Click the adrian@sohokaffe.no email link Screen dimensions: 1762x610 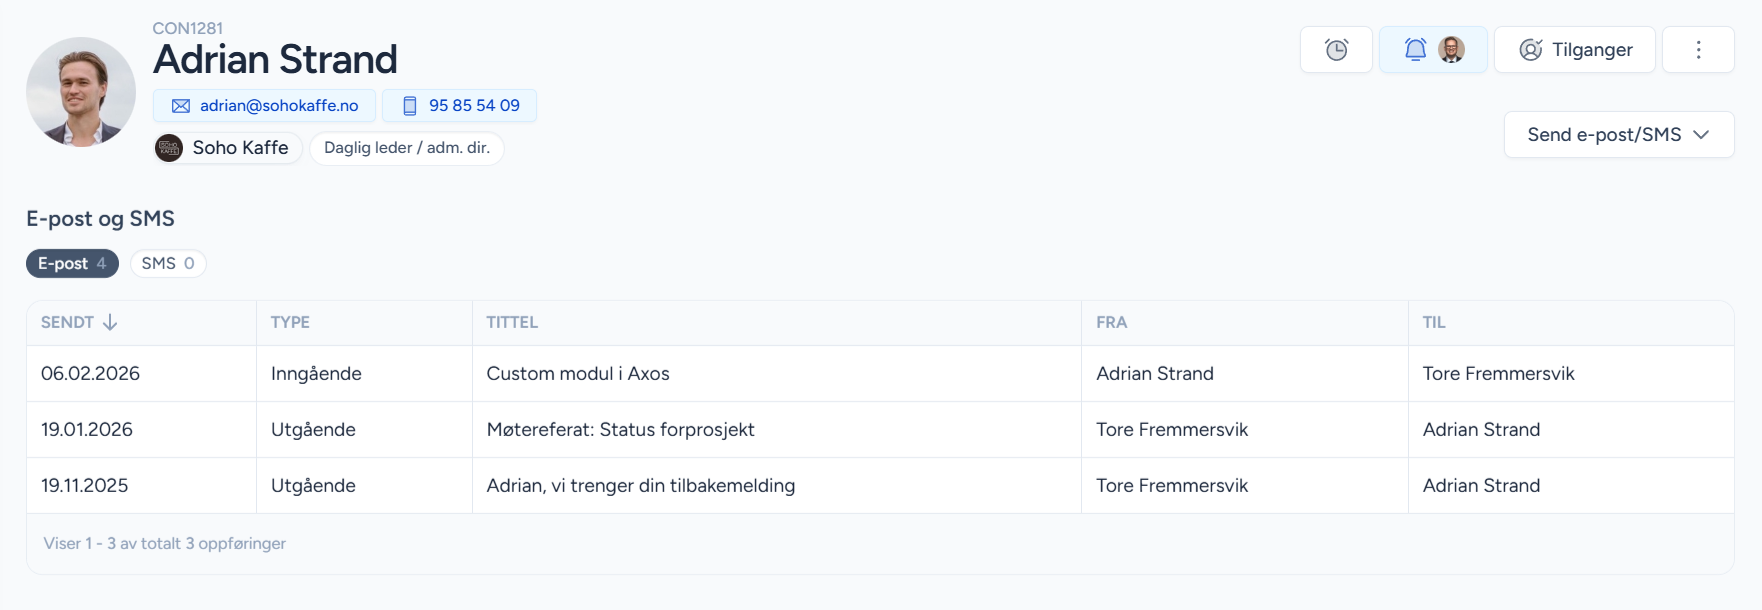[279, 106]
